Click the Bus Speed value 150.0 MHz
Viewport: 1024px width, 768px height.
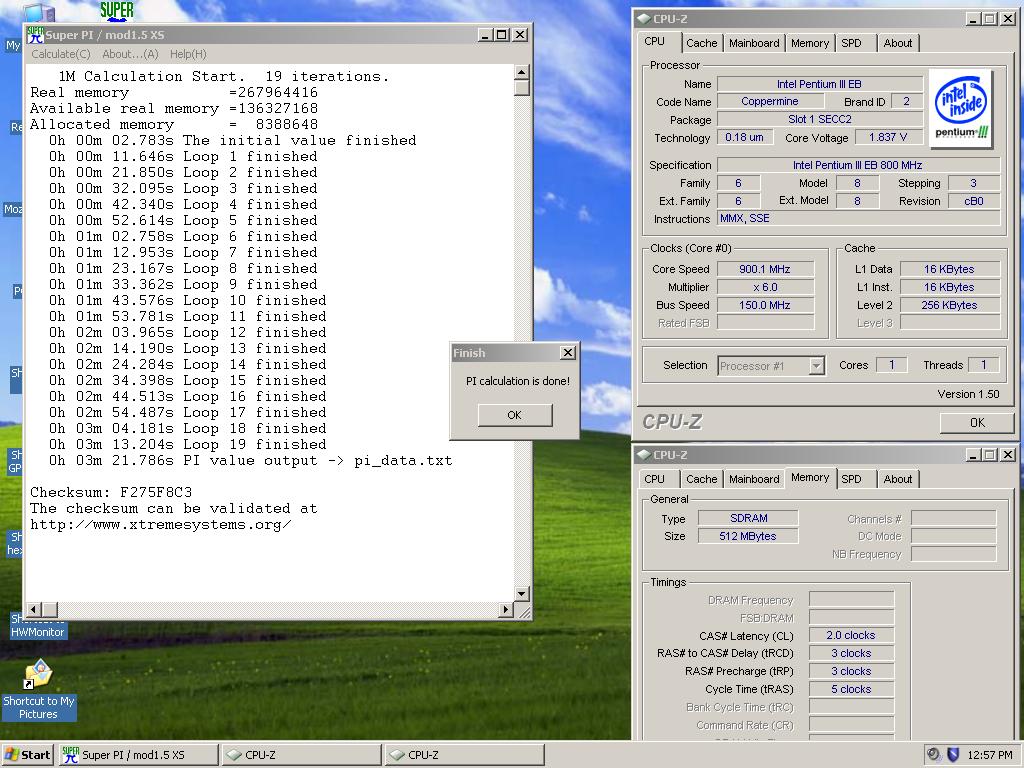point(765,305)
